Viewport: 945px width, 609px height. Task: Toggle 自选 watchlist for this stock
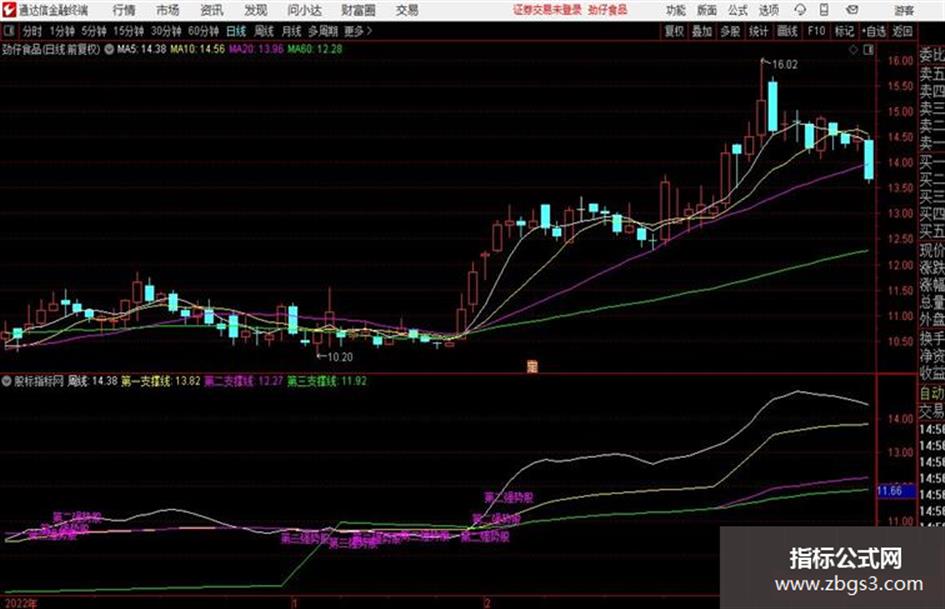tap(873, 31)
